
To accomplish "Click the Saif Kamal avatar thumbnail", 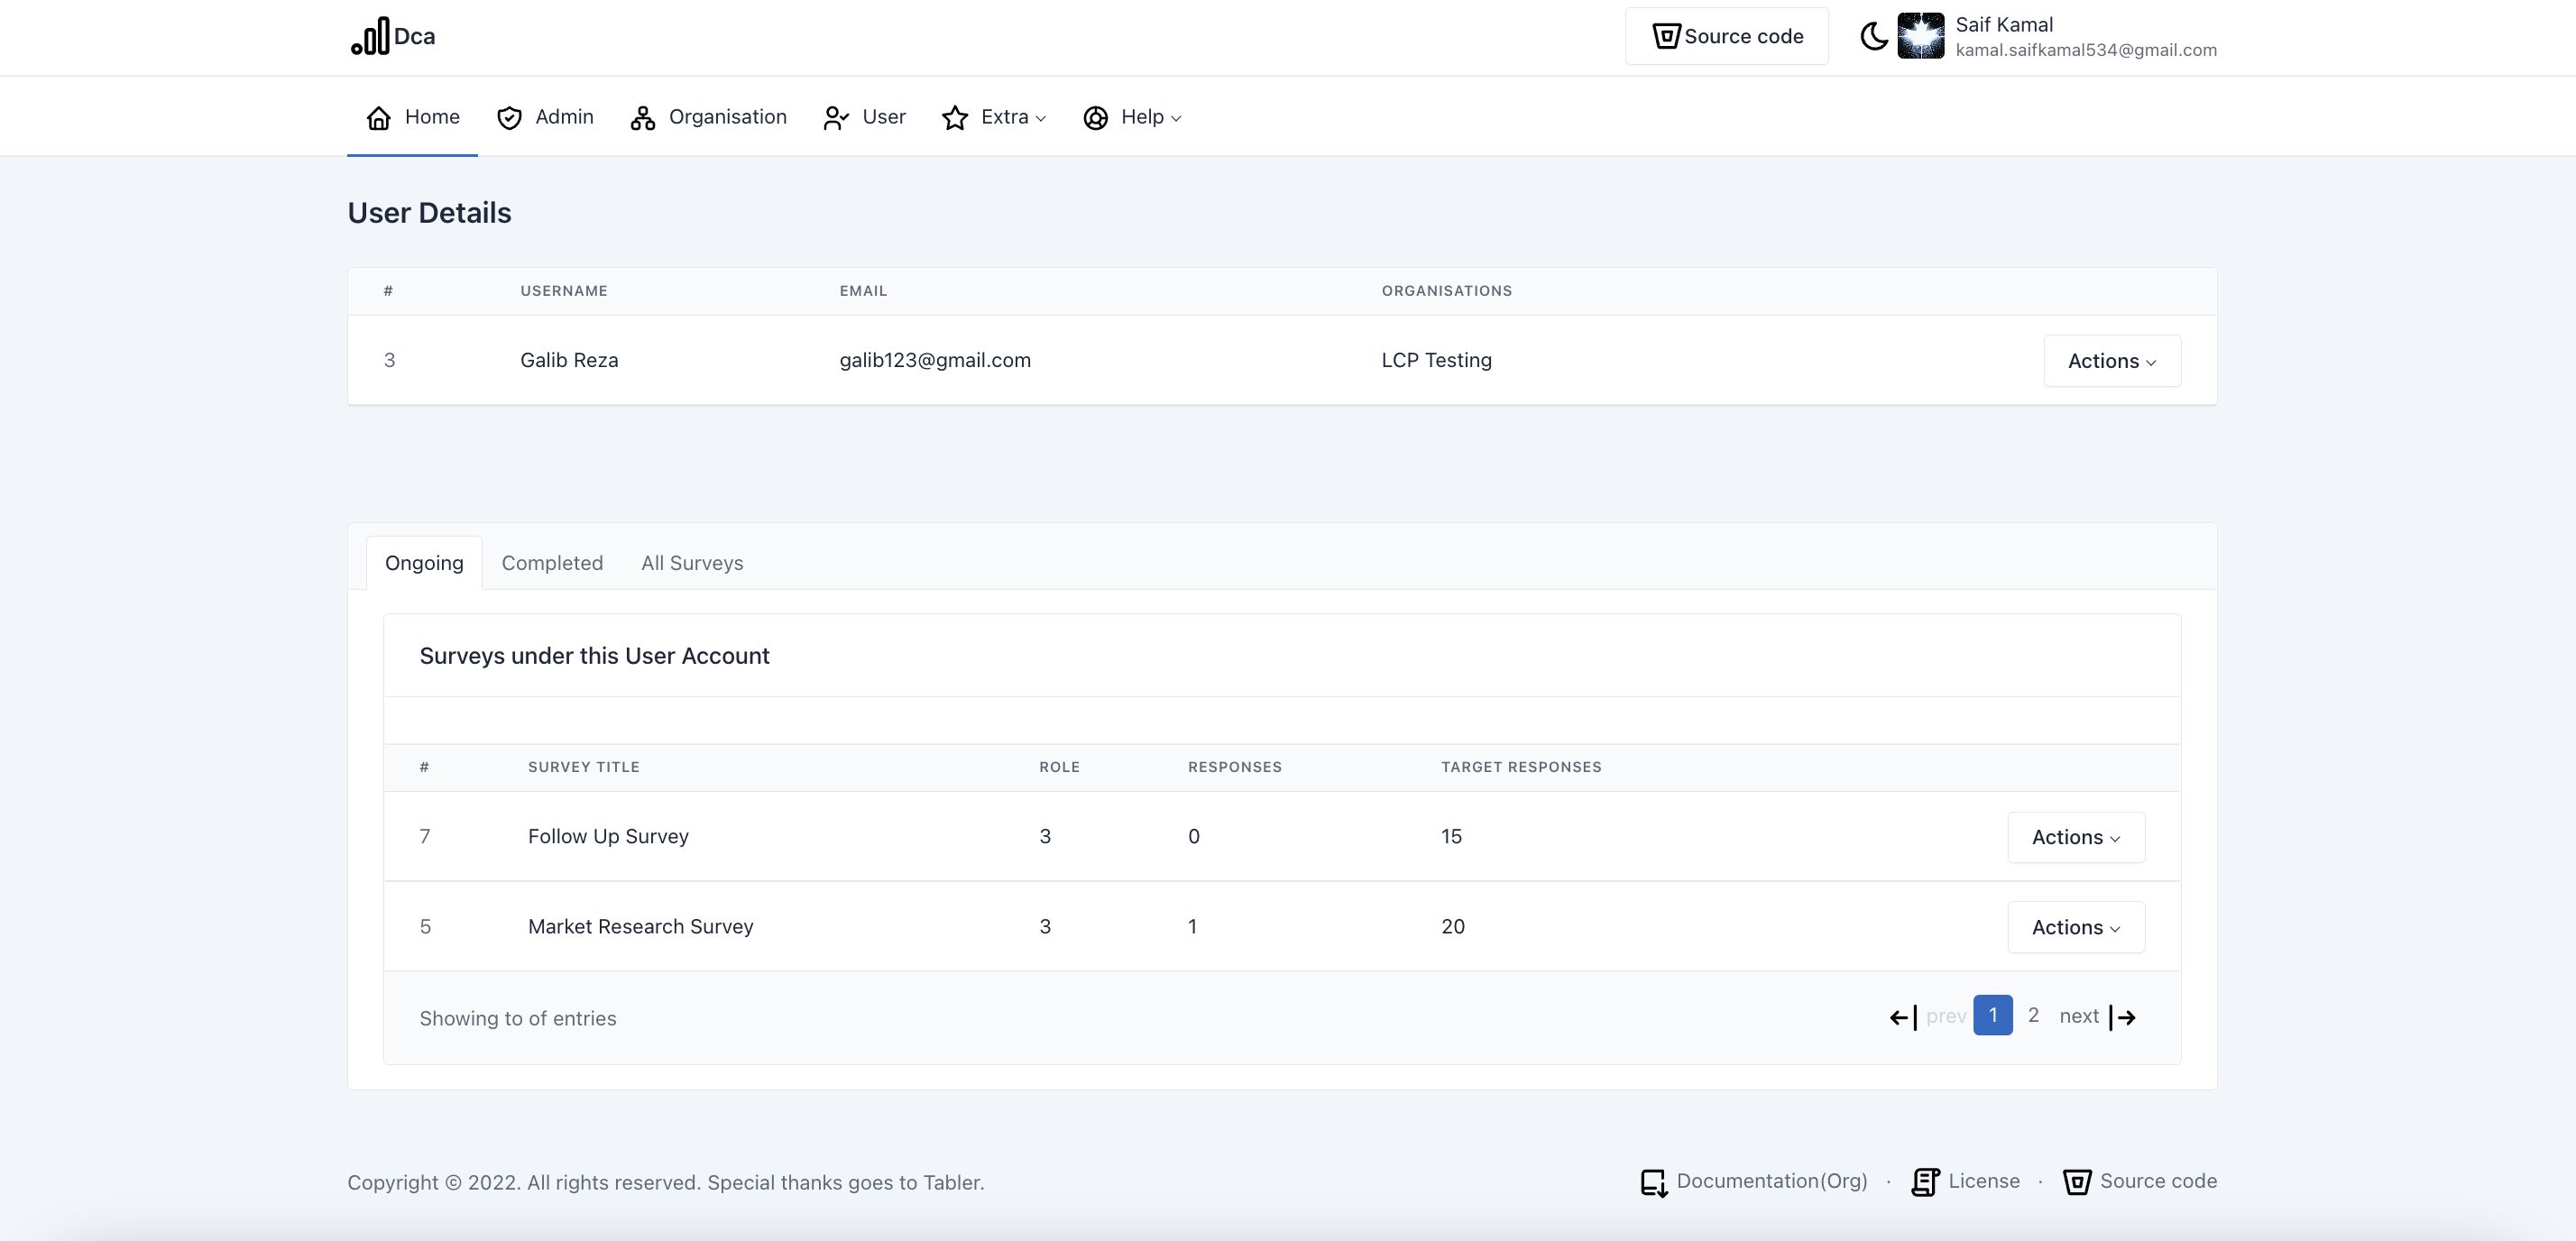I will (x=1920, y=37).
